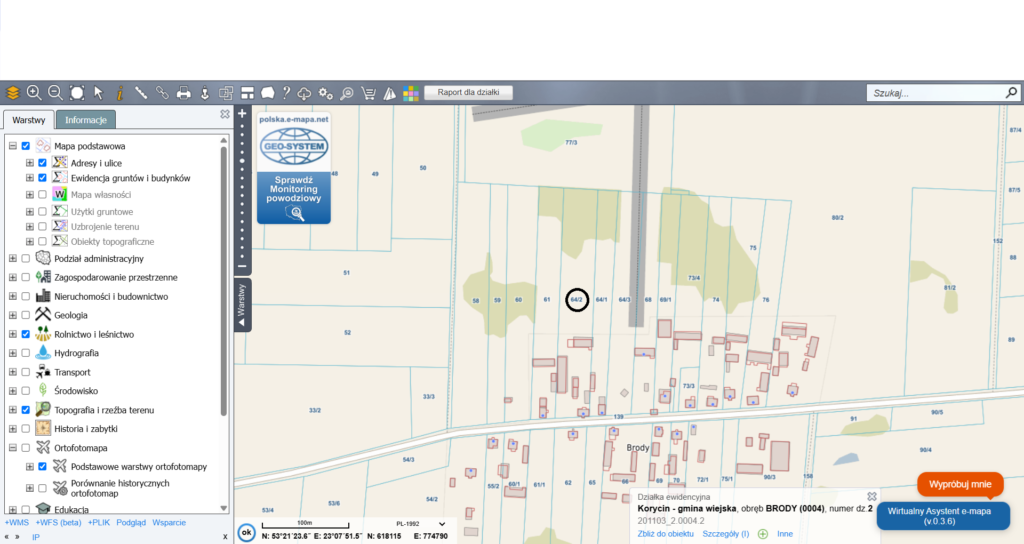Click the Raport dla działki button
The width and height of the screenshot is (1024, 544).
pos(469,93)
